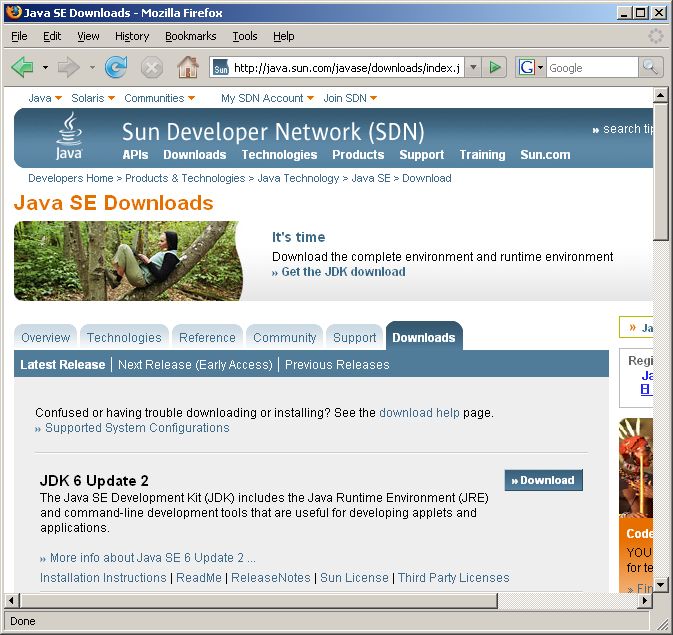
Task: Switch to the Community tab
Action: click(x=285, y=337)
